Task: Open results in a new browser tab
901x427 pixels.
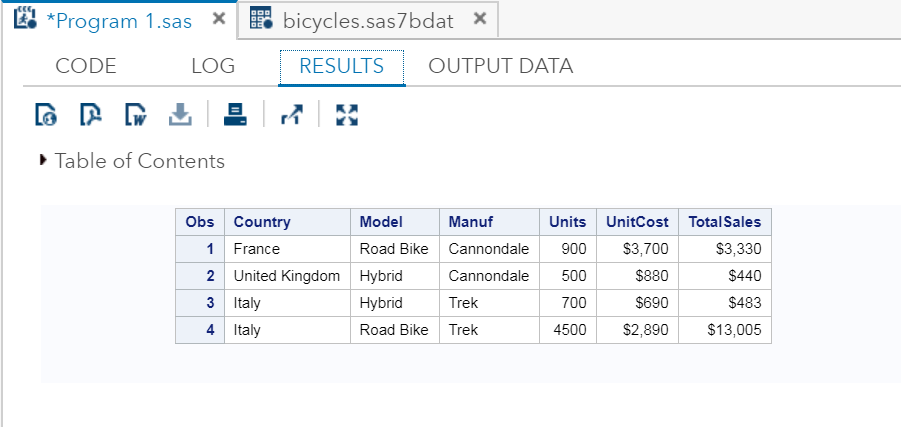Action: pyautogui.click(x=291, y=116)
